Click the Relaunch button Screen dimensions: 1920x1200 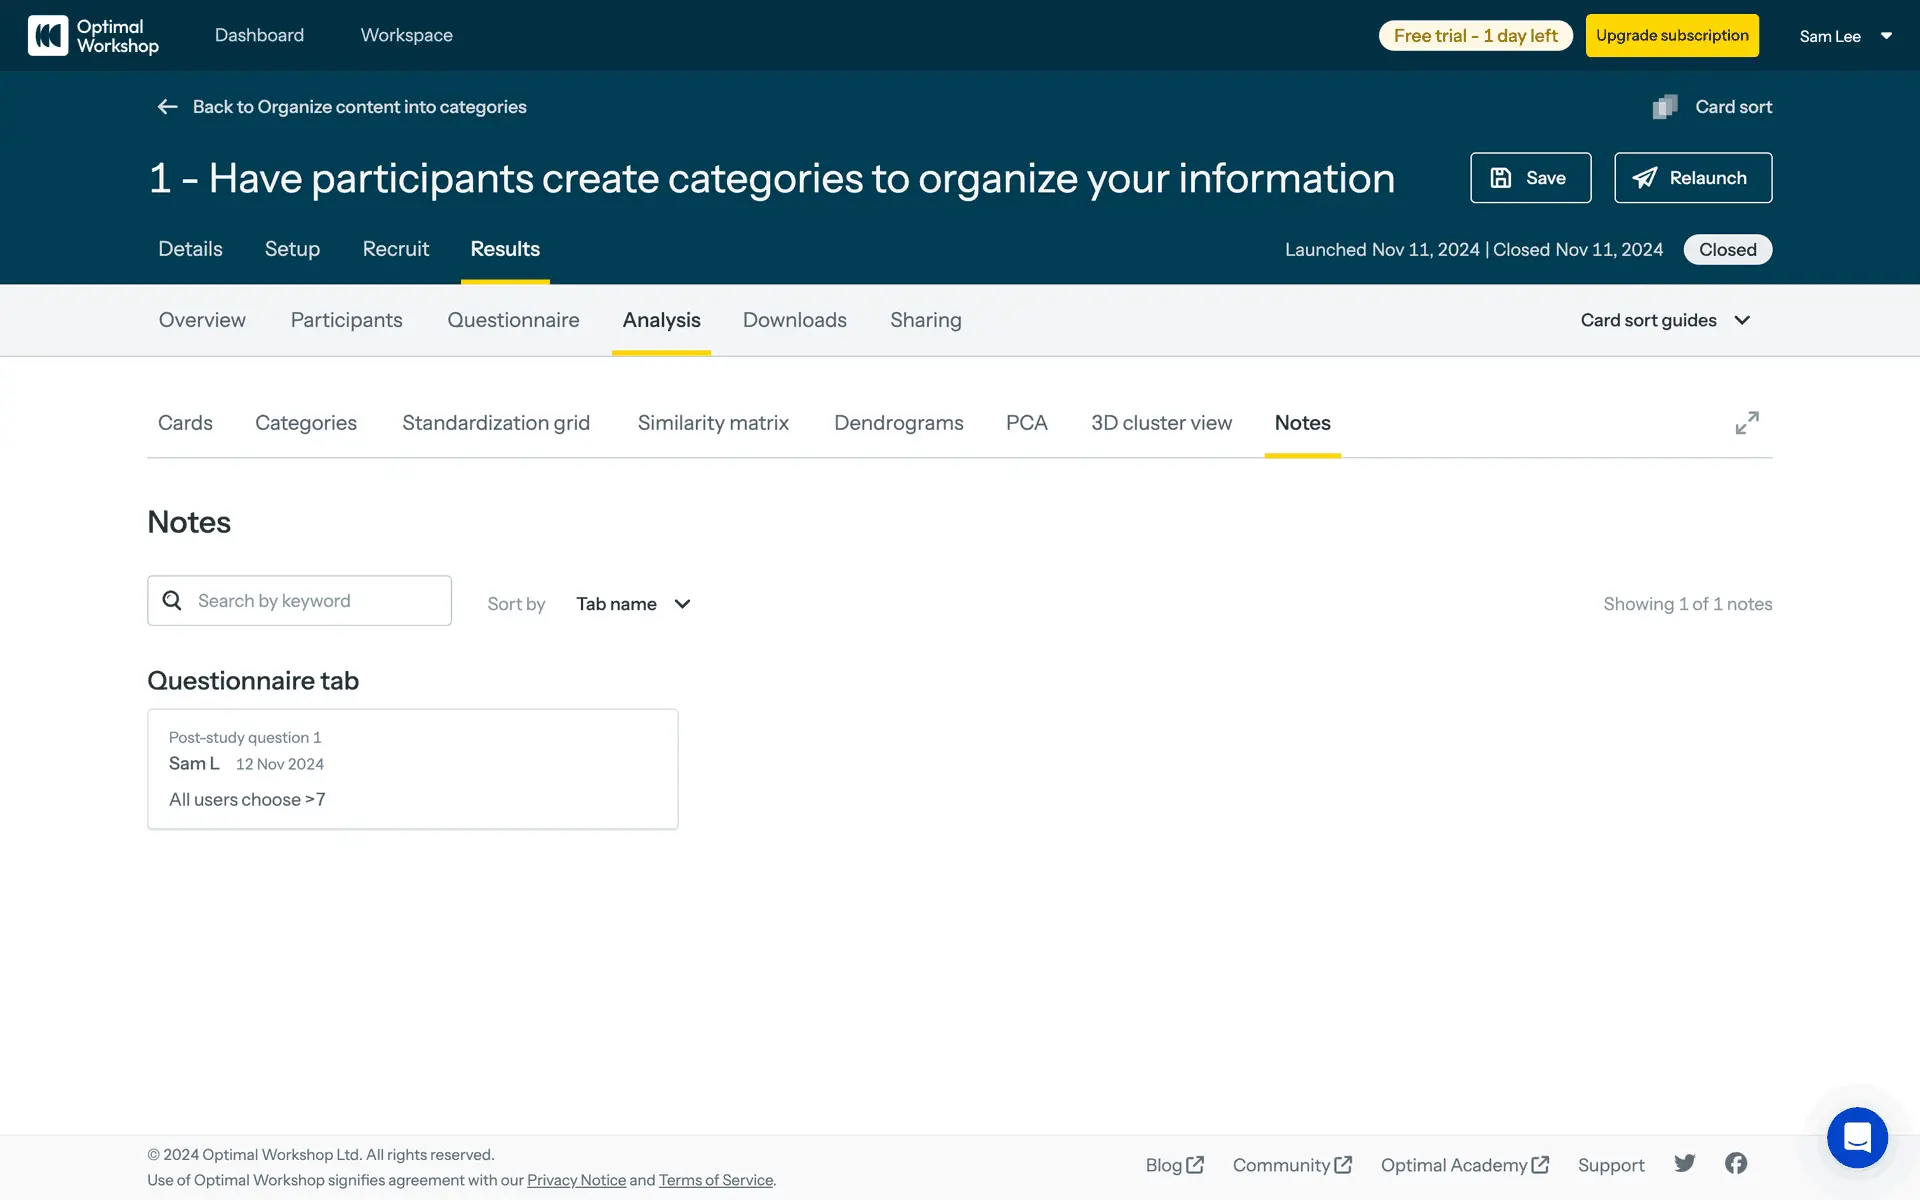[x=1692, y=178]
